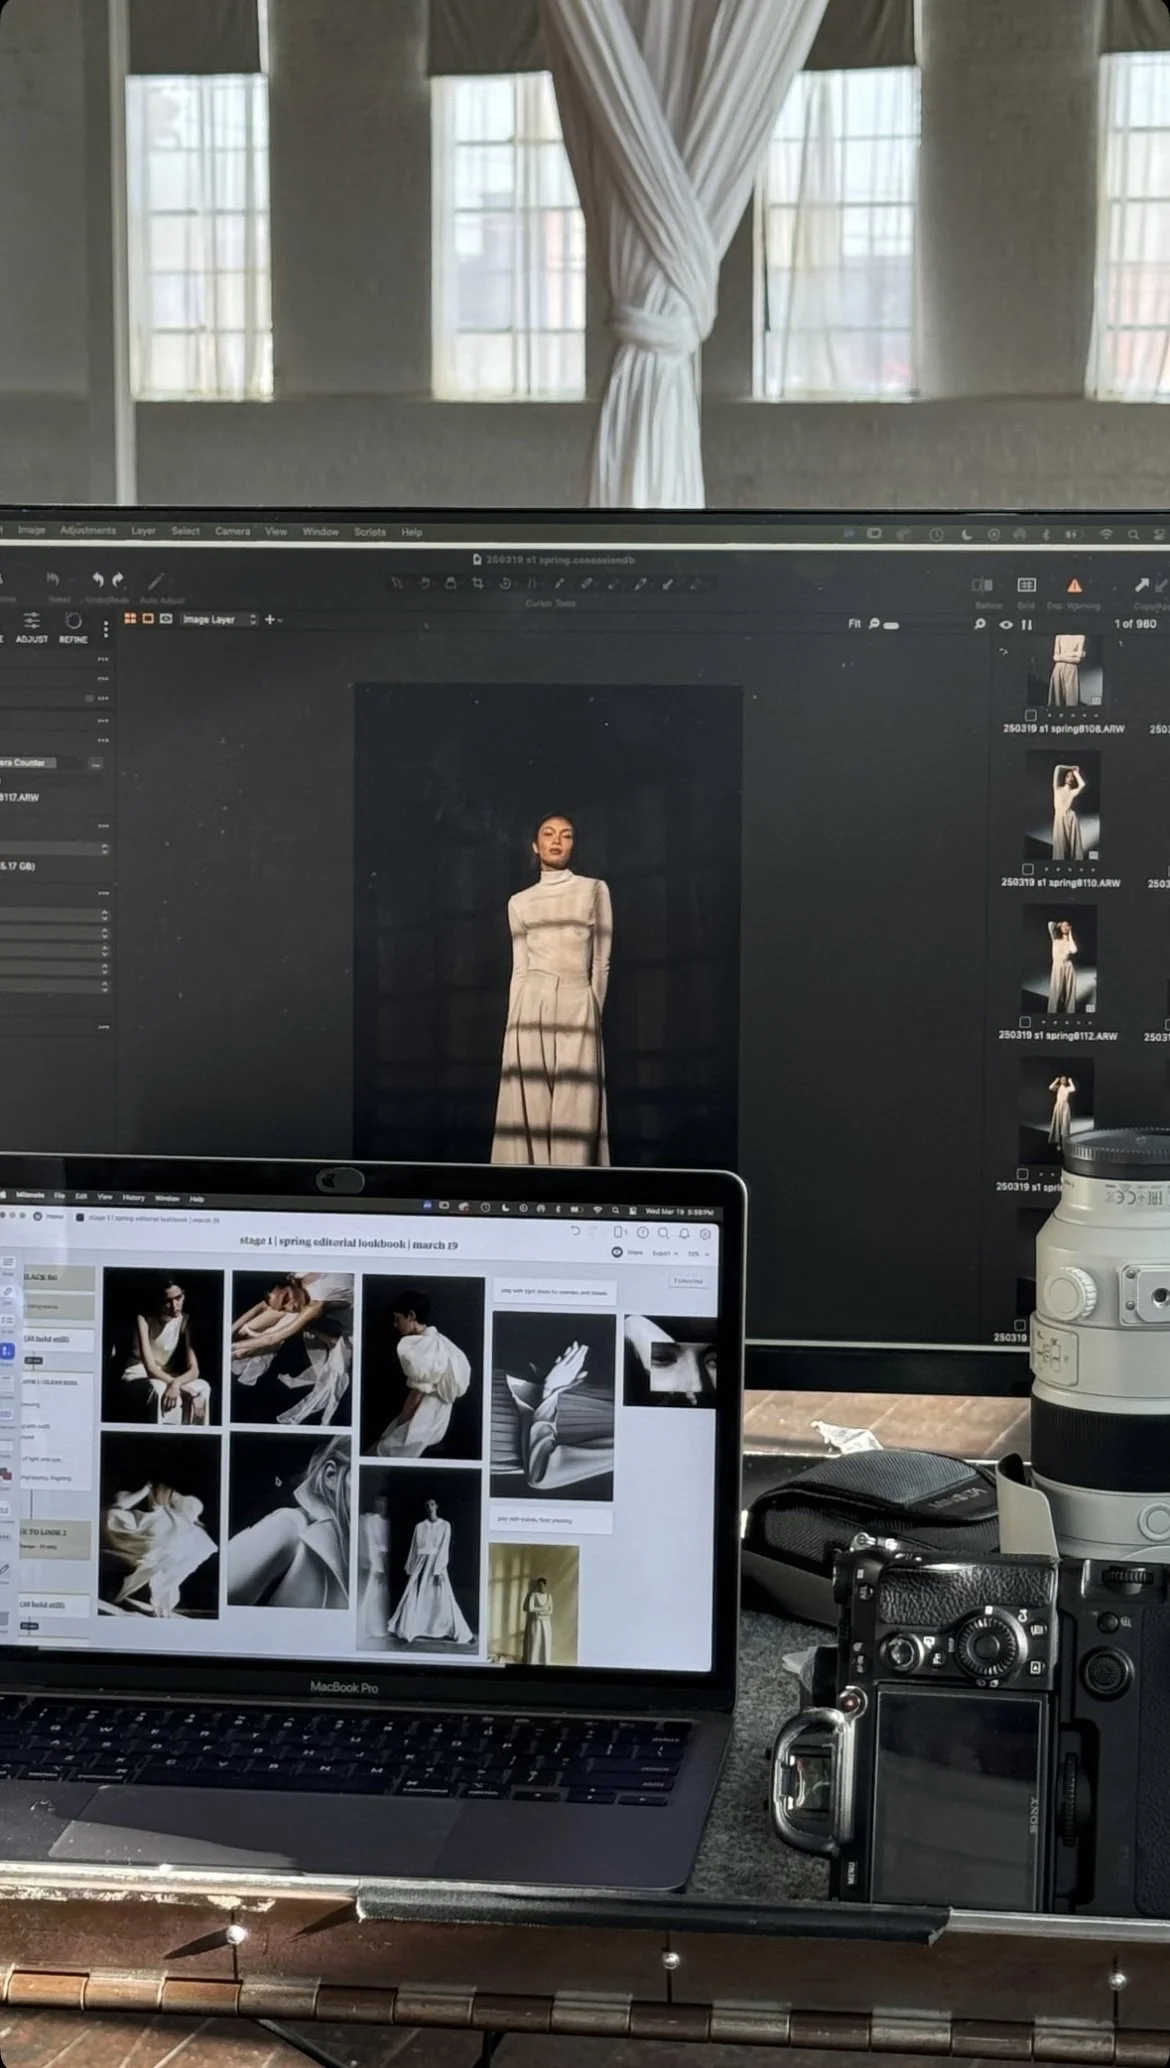Click the date and time in MacBook menu bar
1170x2068 pixels.
click(x=679, y=1212)
